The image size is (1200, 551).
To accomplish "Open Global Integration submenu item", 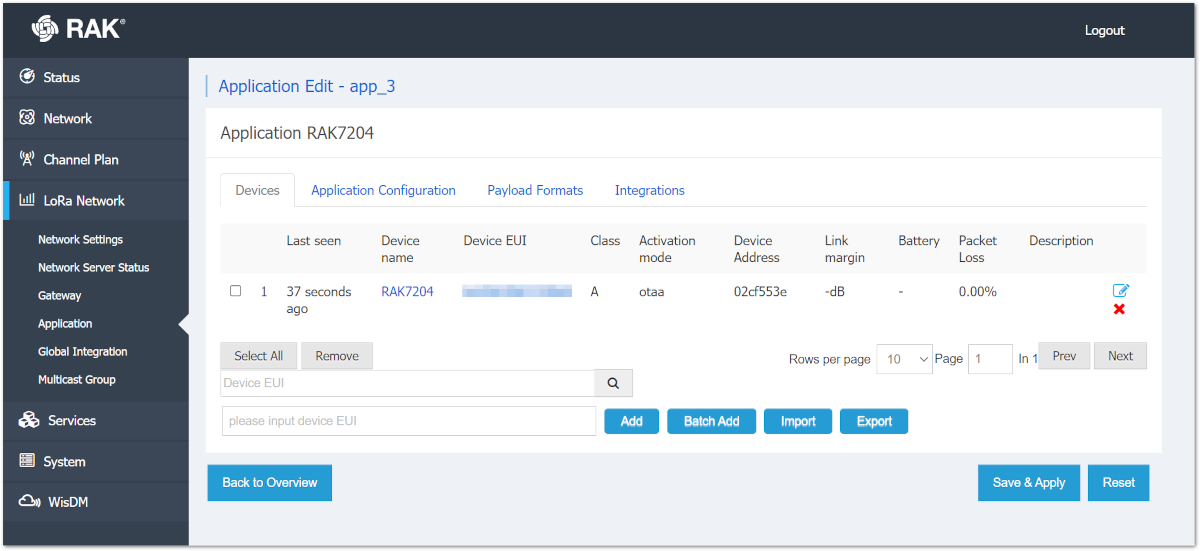I will 83,352.
